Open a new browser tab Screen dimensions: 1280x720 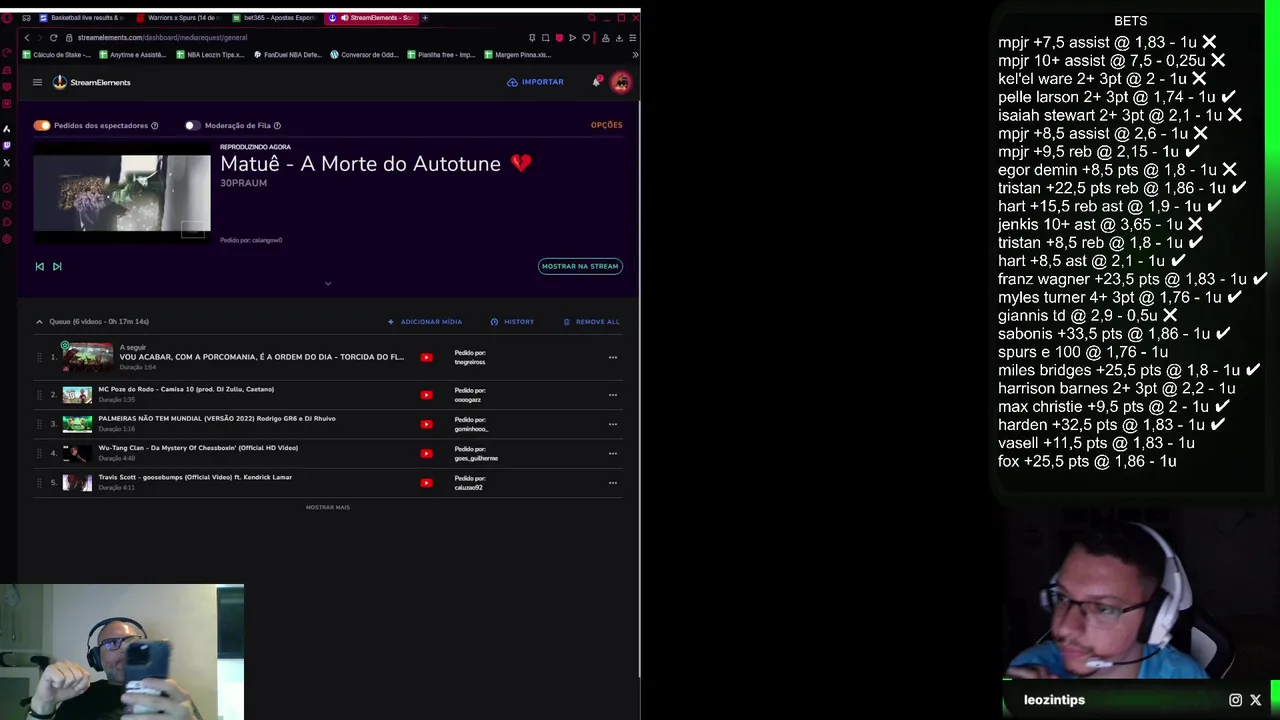tap(425, 17)
